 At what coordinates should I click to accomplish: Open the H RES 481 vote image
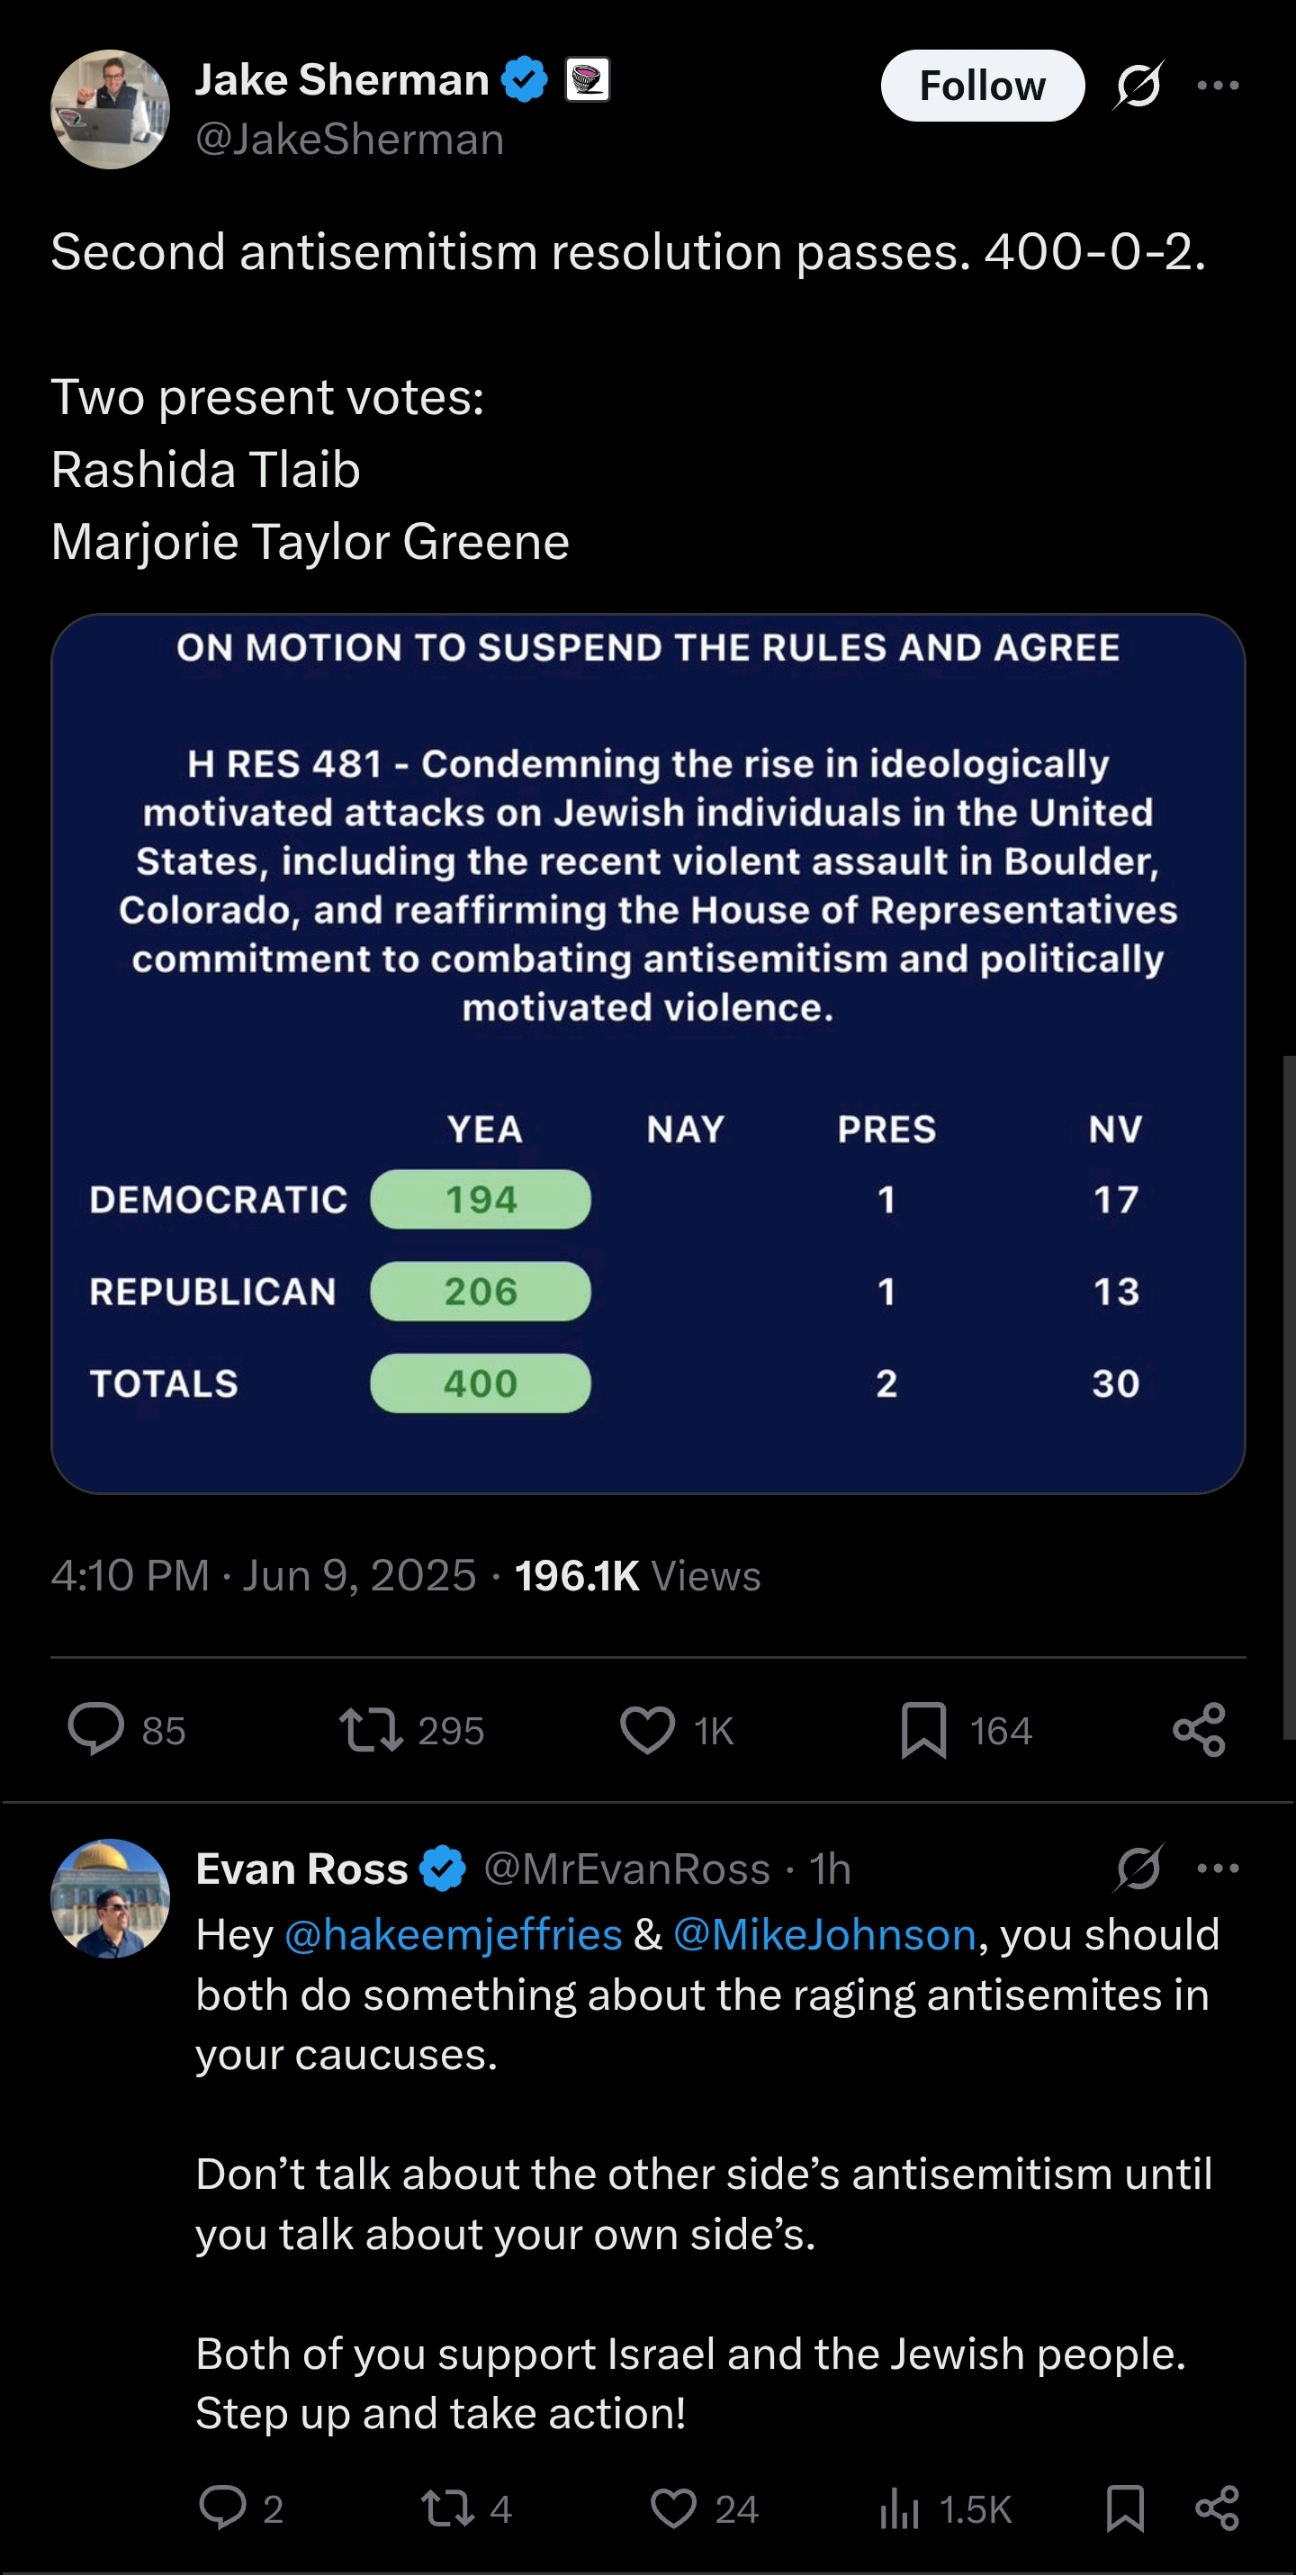(648, 1053)
